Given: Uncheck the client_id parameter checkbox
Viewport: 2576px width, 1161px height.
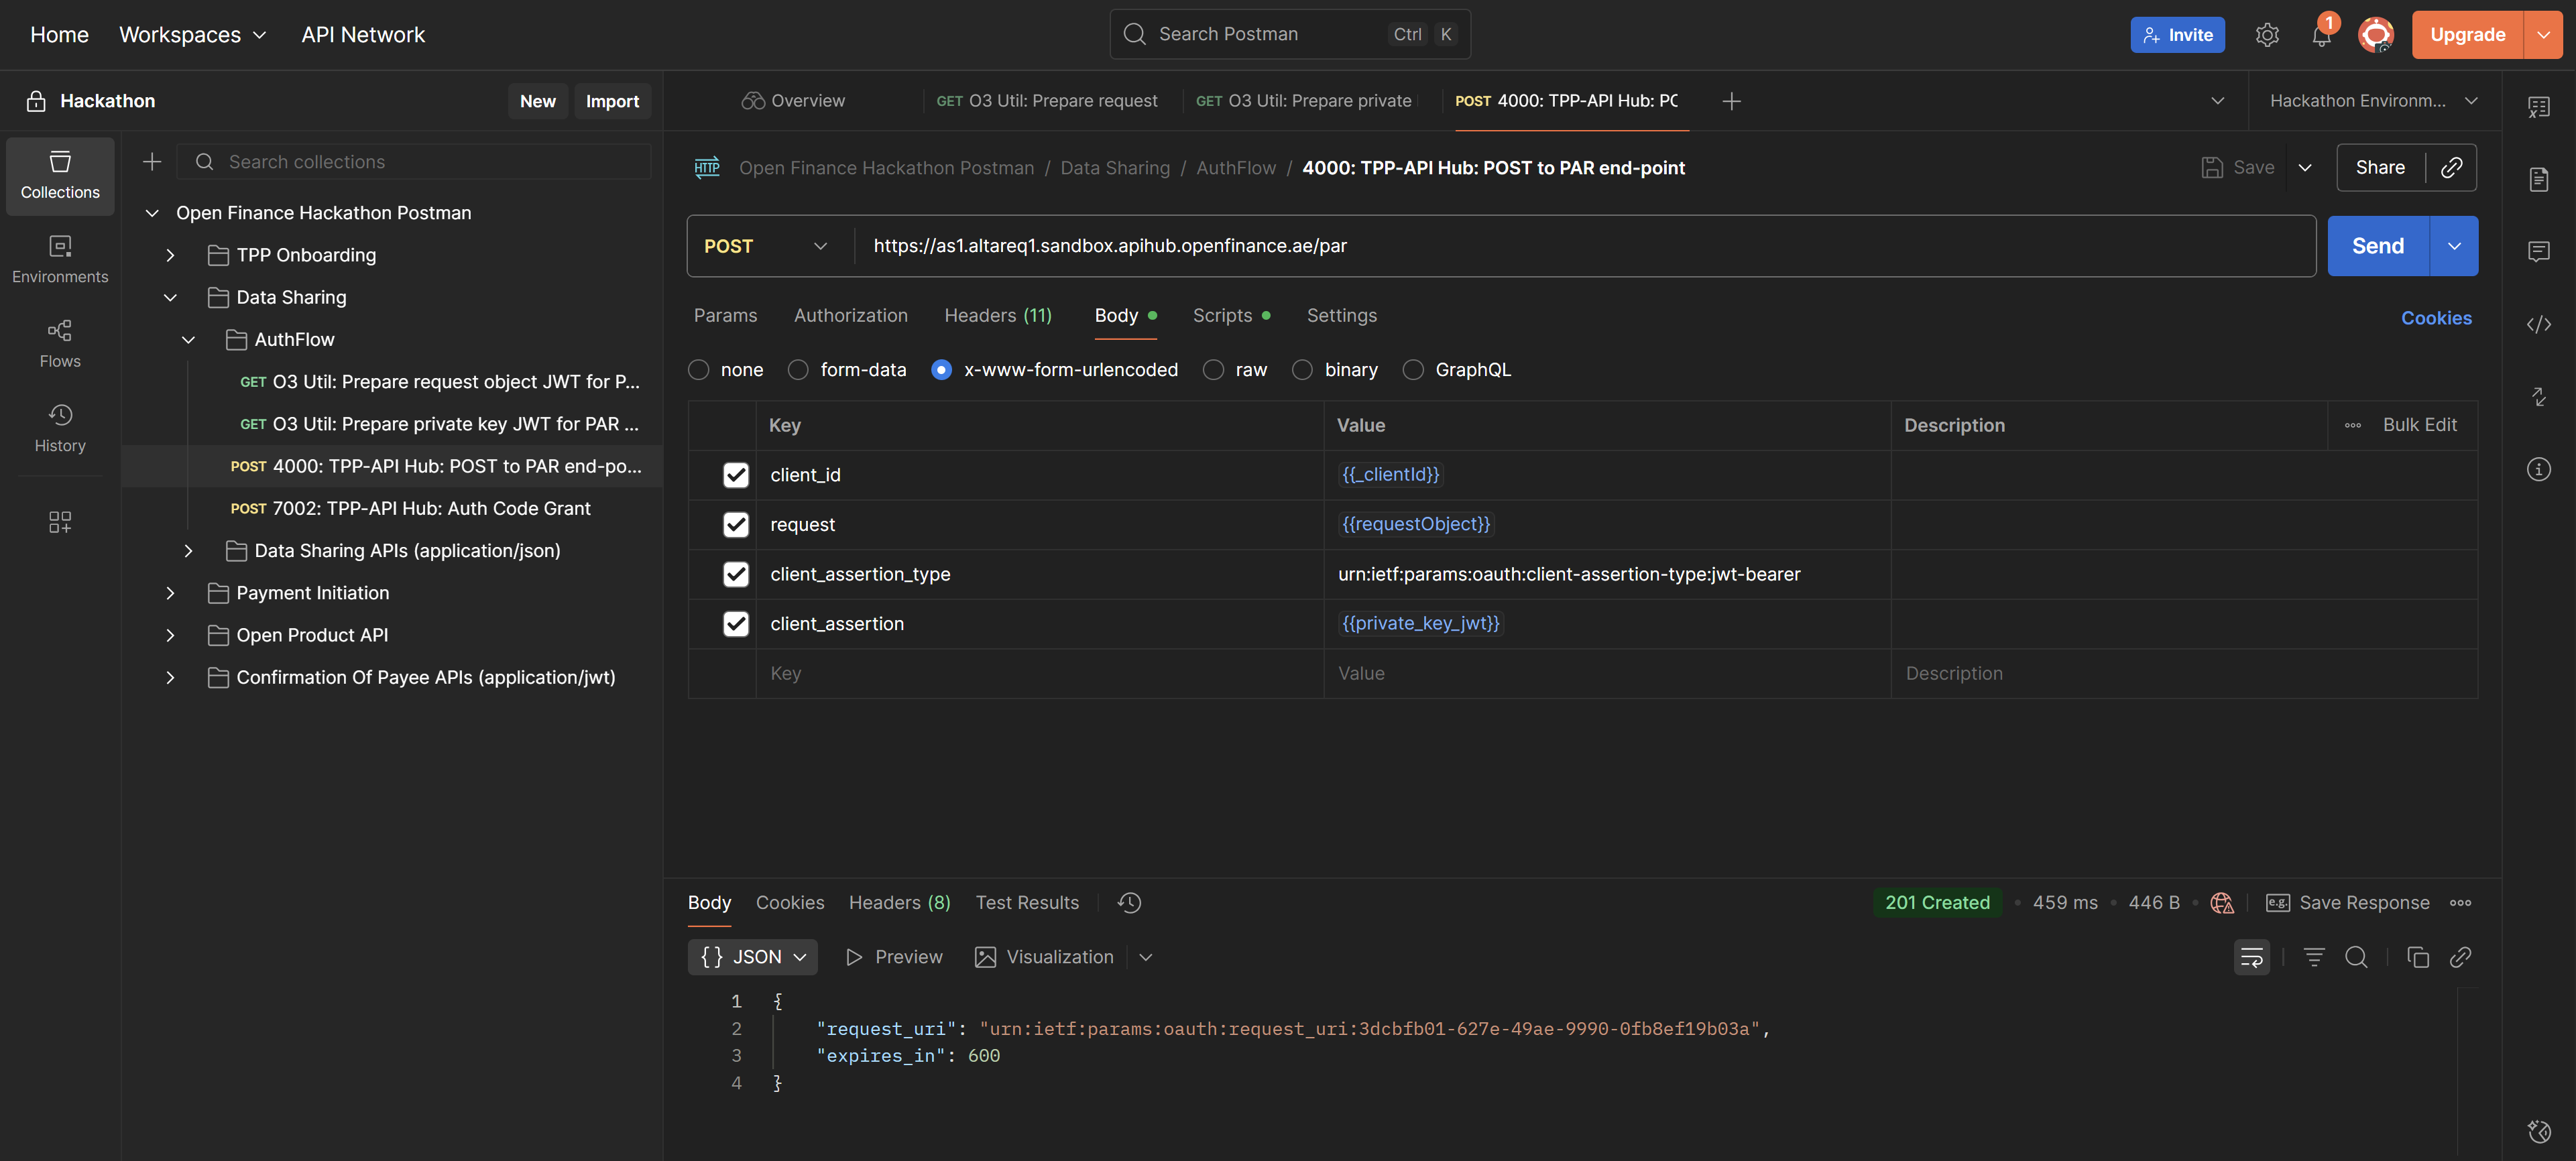Looking at the screenshot, I should pyautogui.click(x=735, y=475).
